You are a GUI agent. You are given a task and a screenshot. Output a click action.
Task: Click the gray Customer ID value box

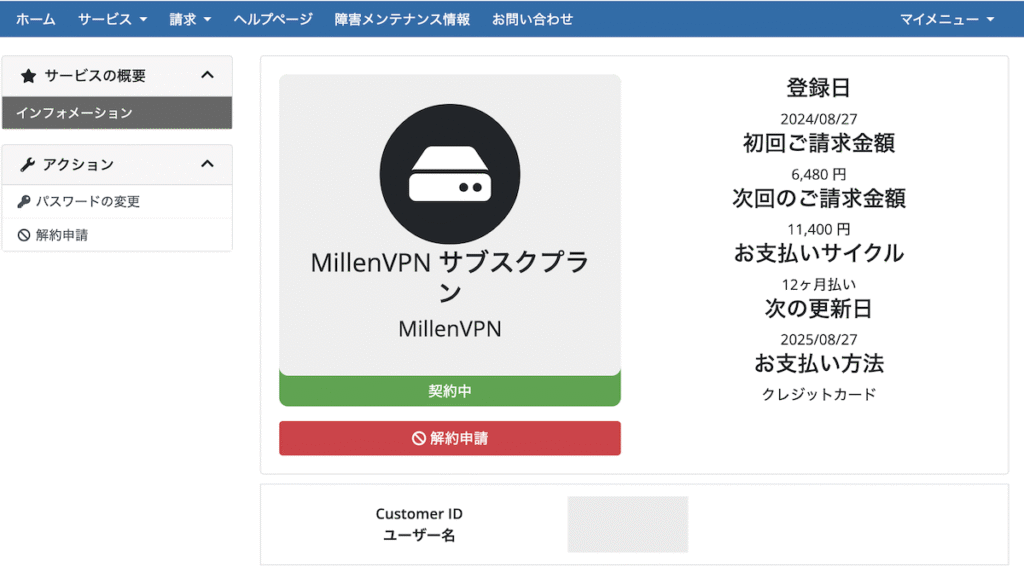(x=627, y=524)
